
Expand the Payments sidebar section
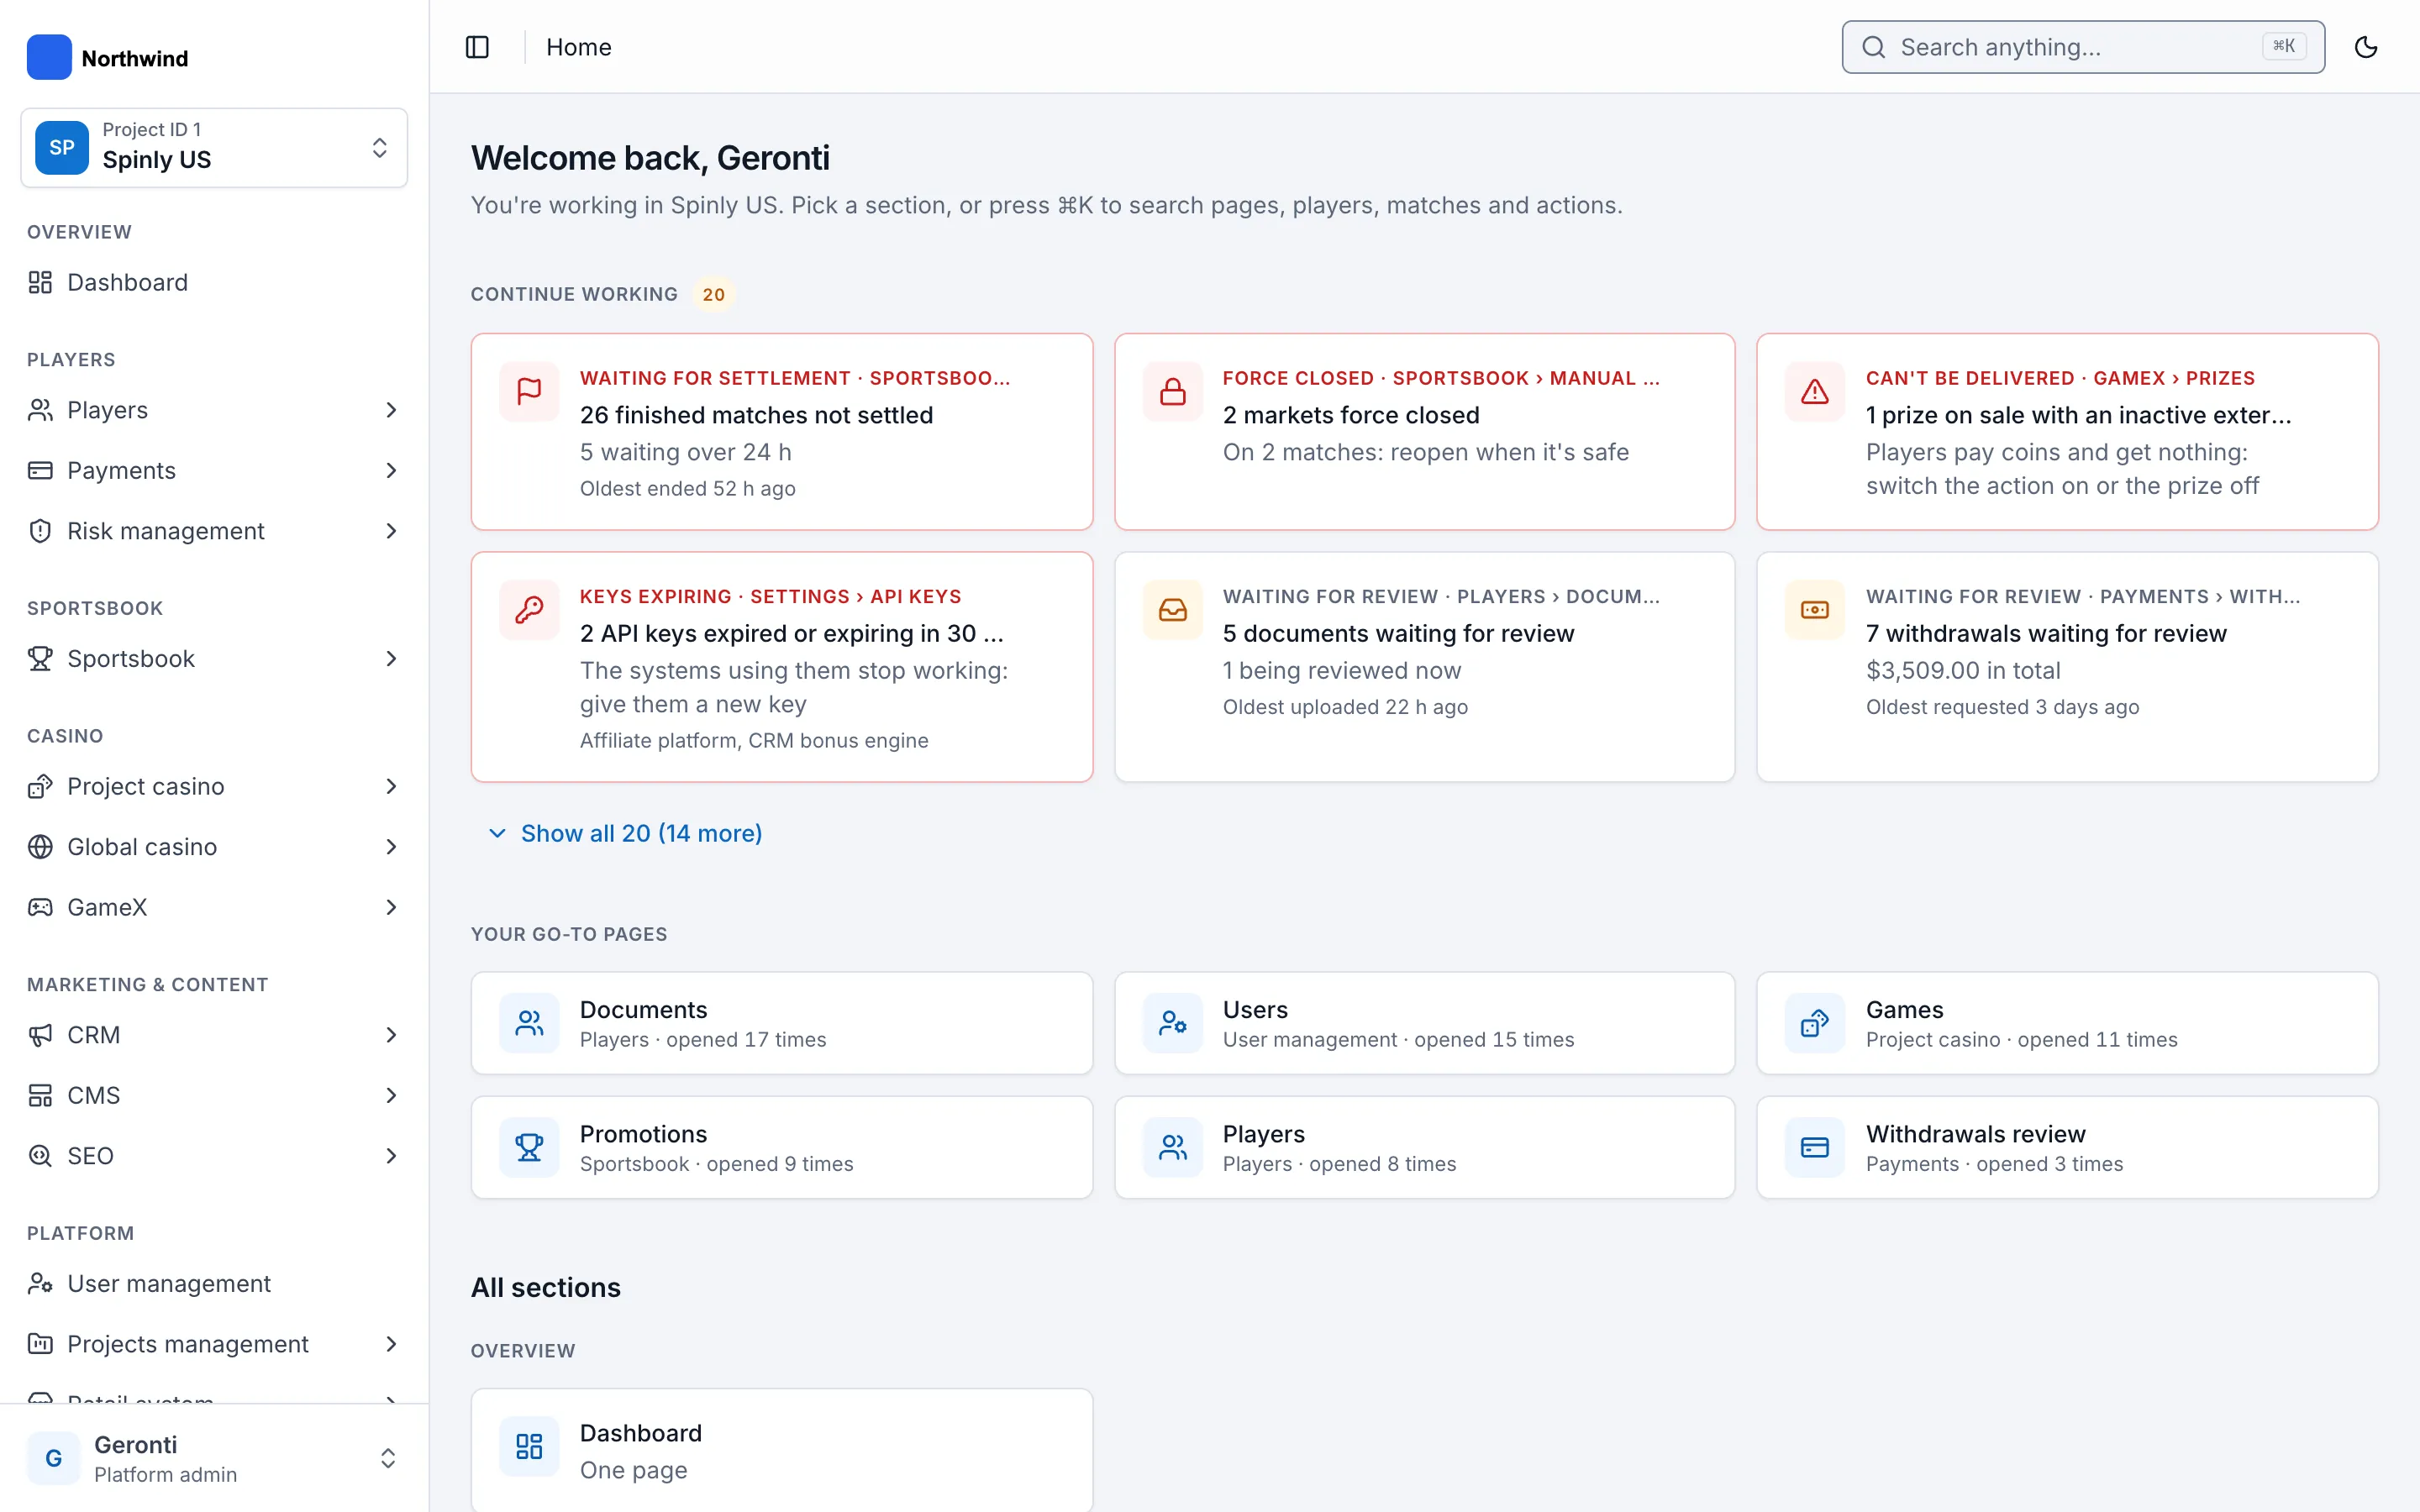[x=214, y=470]
